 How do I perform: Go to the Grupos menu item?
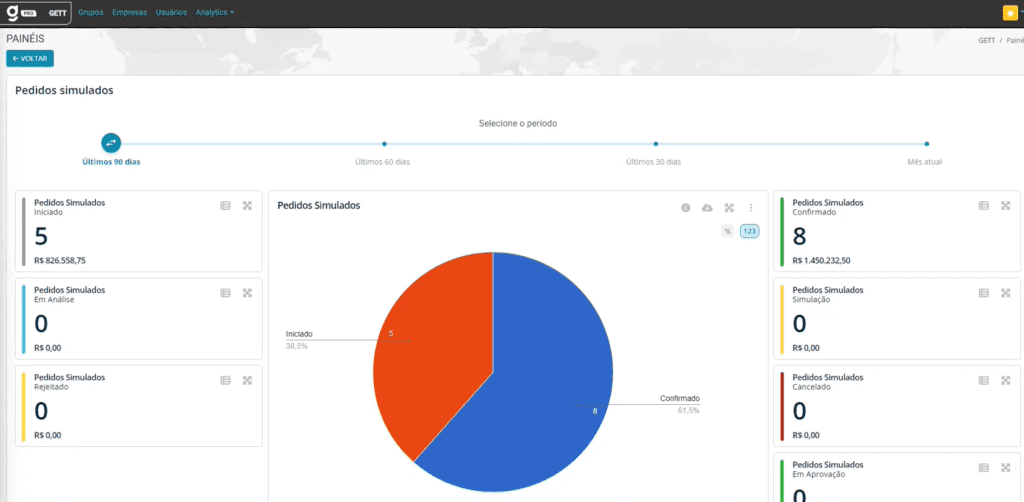(91, 13)
